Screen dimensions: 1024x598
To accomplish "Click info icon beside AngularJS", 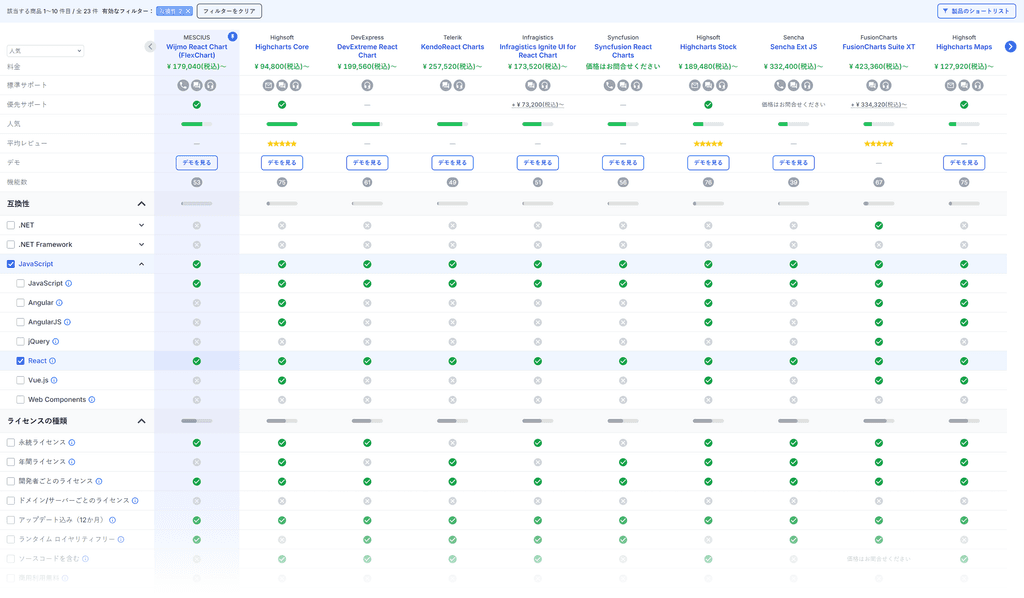I will point(67,322).
